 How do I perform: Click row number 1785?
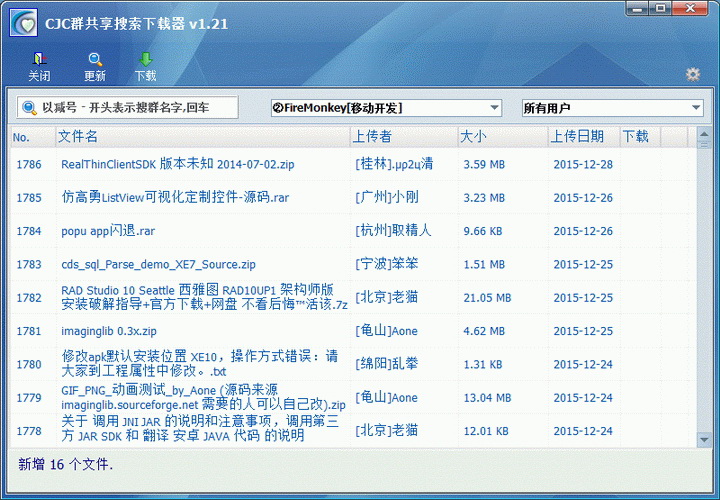pos(29,198)
